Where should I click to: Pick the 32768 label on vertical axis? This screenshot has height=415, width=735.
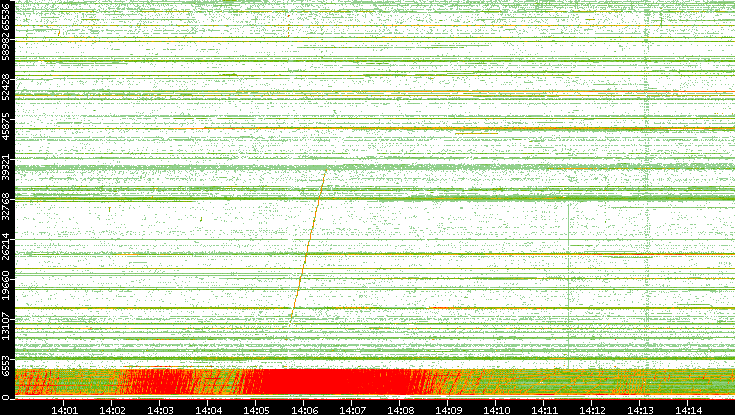pyautogui.click(x=7, y=206)
